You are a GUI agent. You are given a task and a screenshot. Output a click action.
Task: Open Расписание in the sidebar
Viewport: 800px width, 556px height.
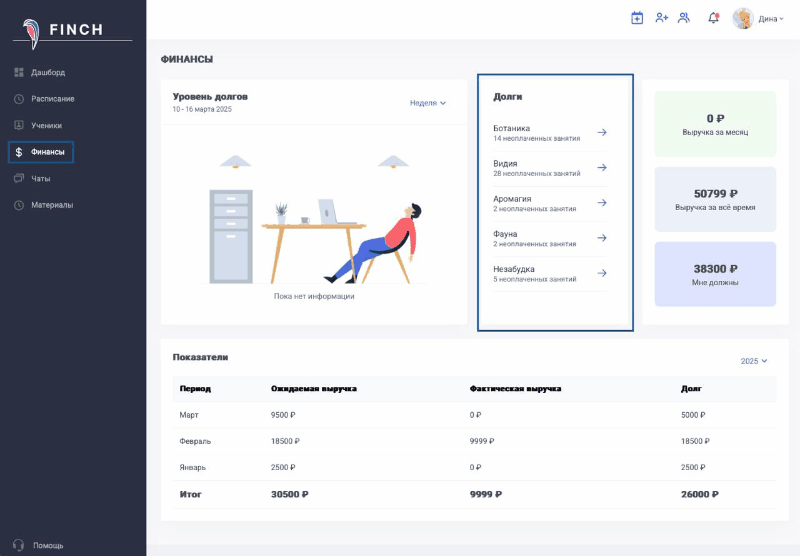click(52, 99)
